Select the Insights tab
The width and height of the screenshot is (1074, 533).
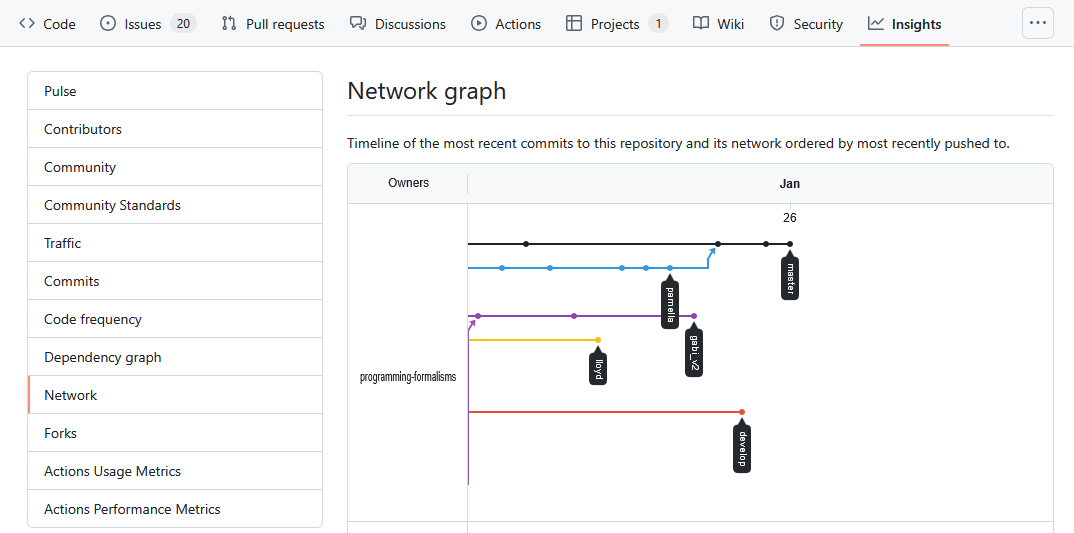(x=904, y=24)
